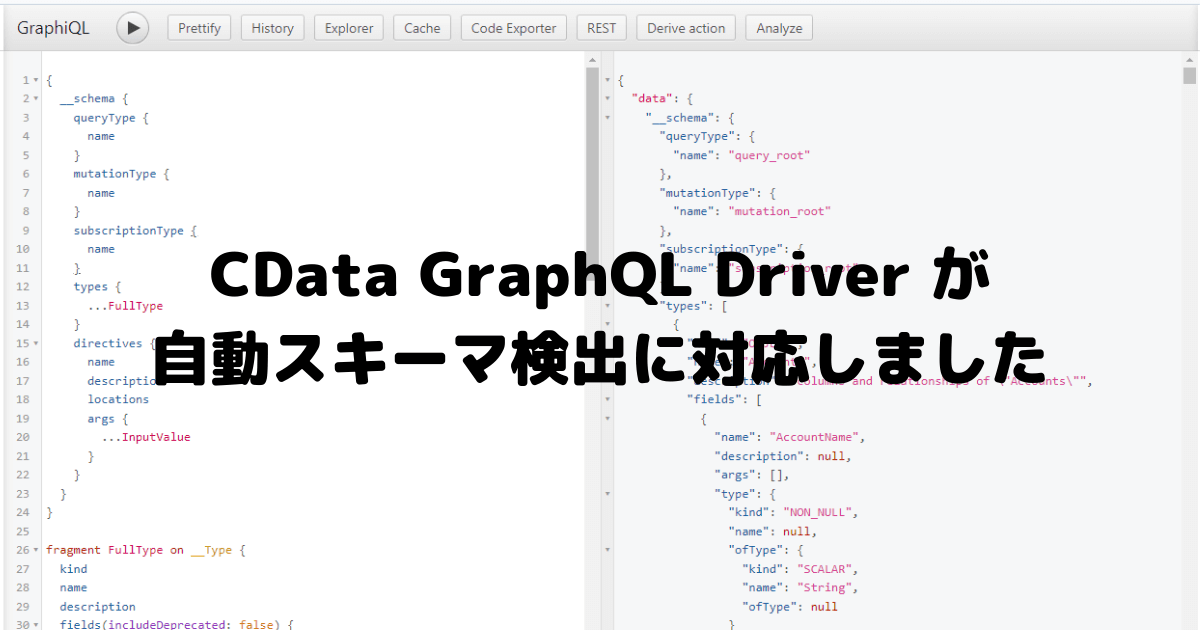The image size is (1200, 630).
Task: Collapse the __schema block at line 2
Action: point(36,99)
